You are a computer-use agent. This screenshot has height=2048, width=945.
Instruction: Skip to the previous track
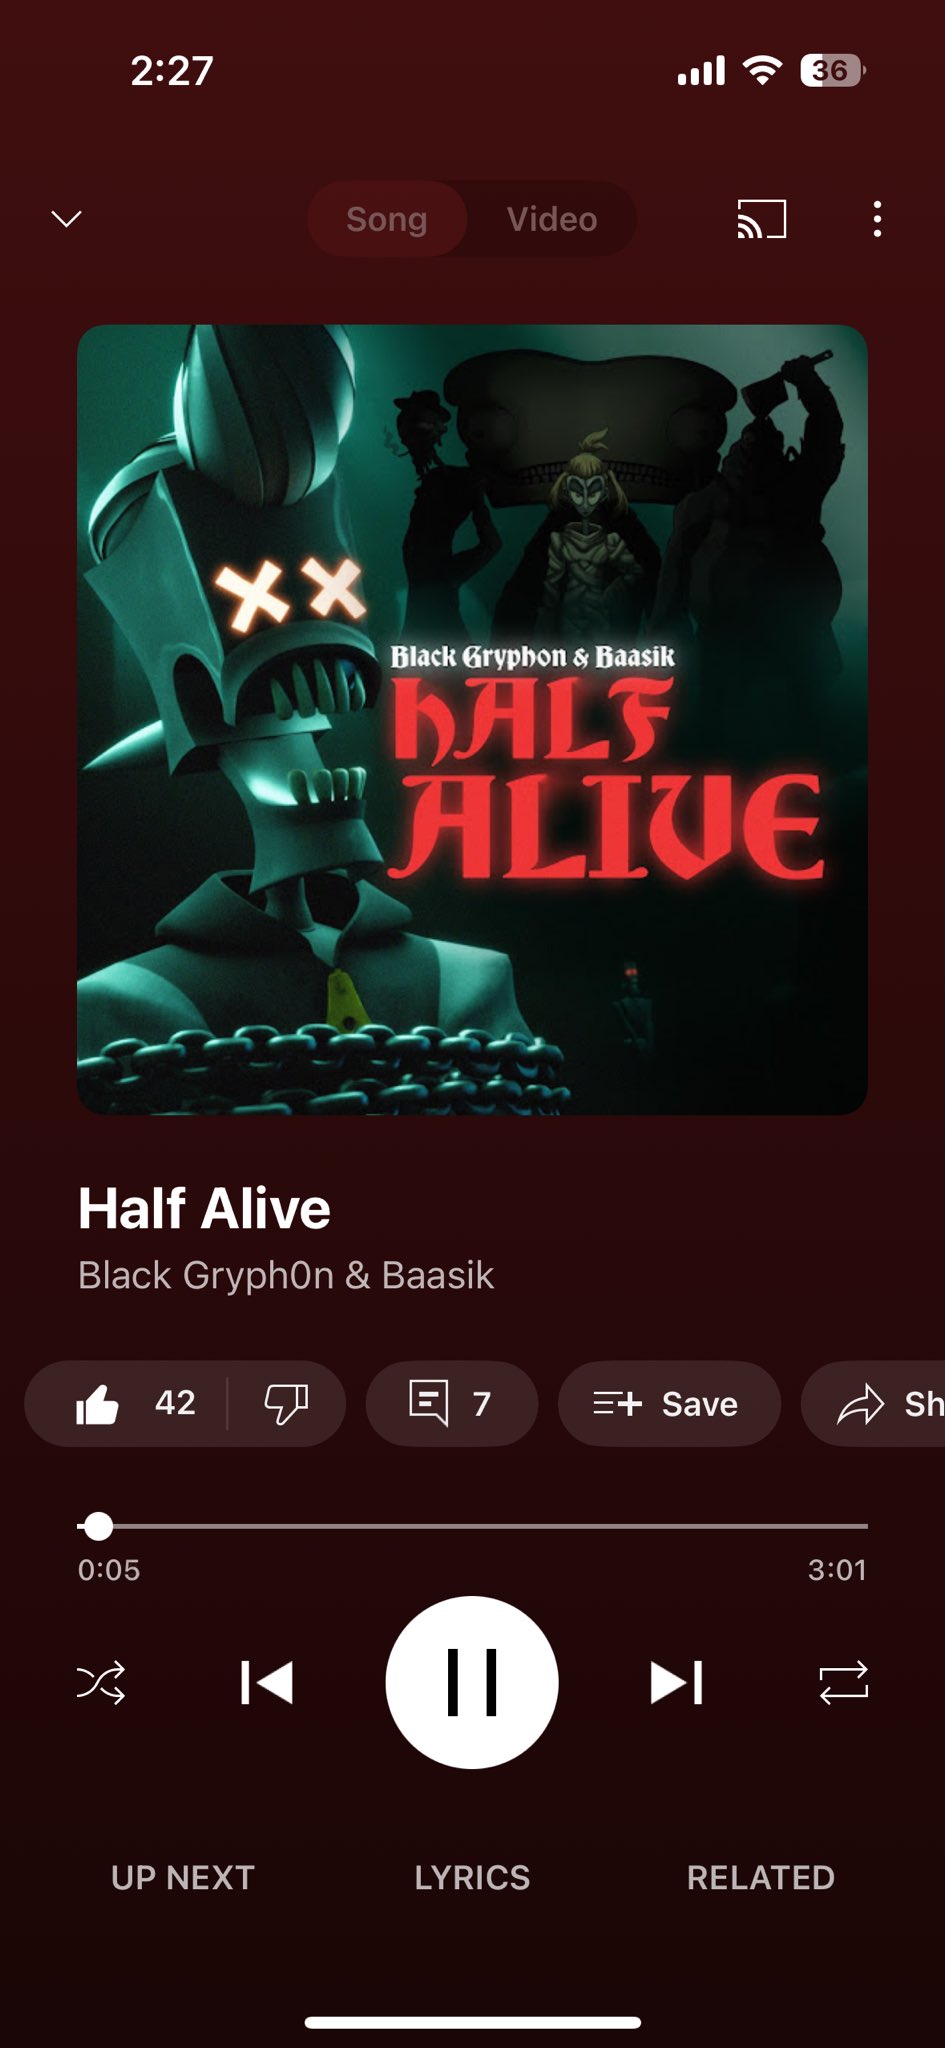tap(267, 1682)
